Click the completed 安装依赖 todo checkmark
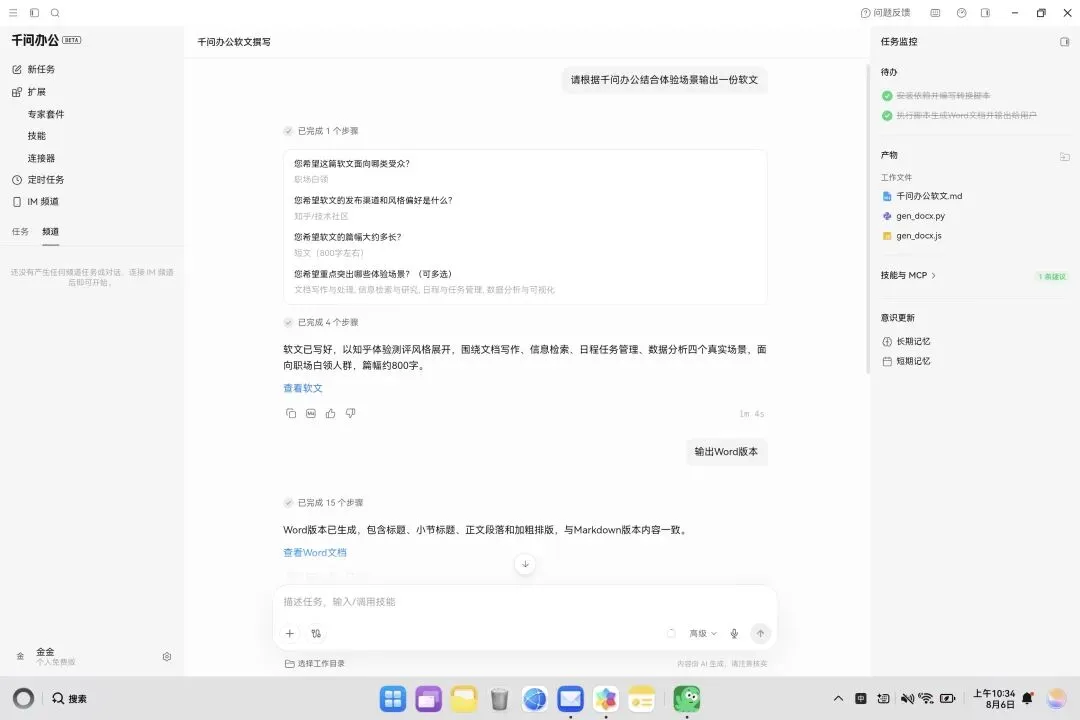1080x720 pixels. coord(887,96)
